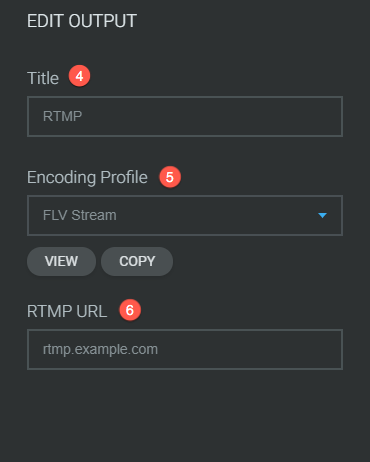Click the Title field label

click(43, 78)
